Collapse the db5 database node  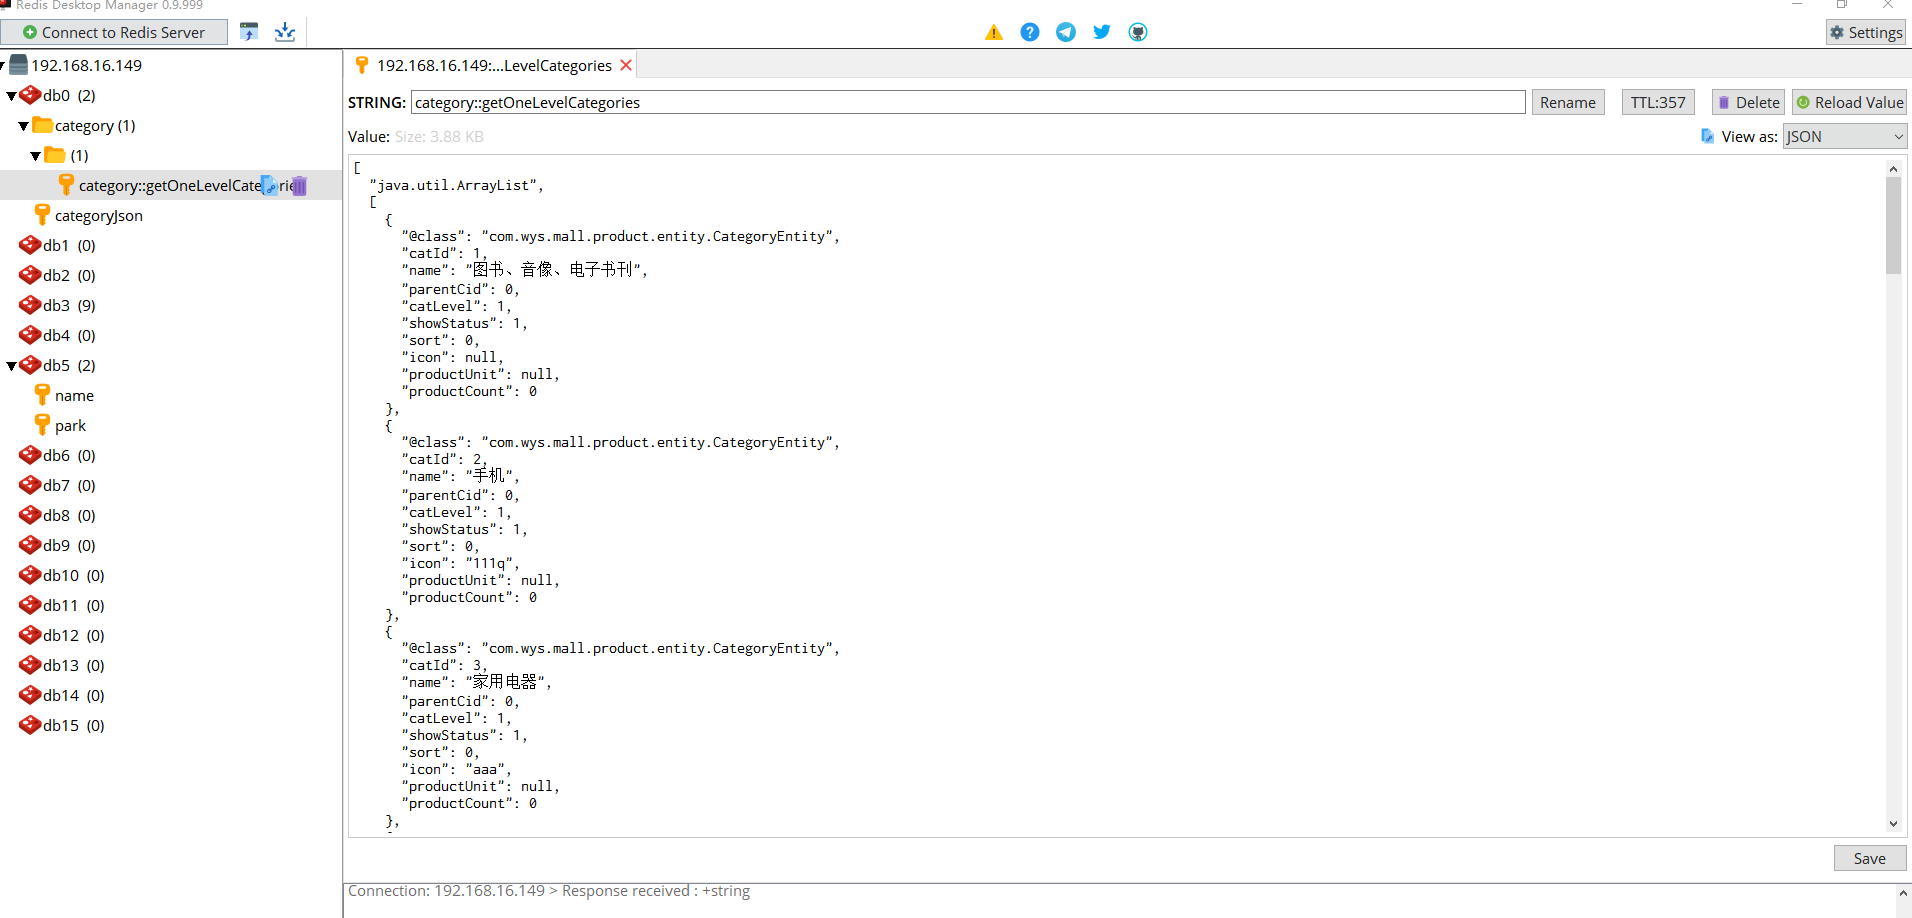(x=10, y=365)
